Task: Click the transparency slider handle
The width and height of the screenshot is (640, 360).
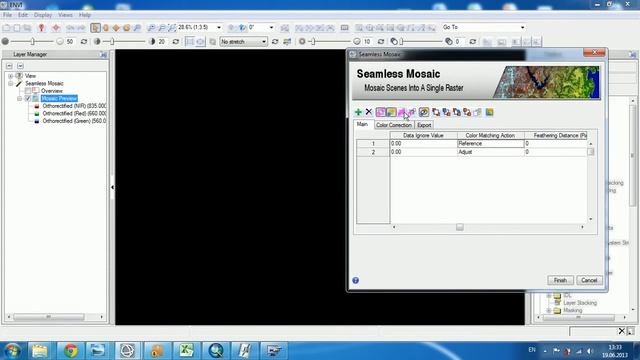Action: [402, 42]
